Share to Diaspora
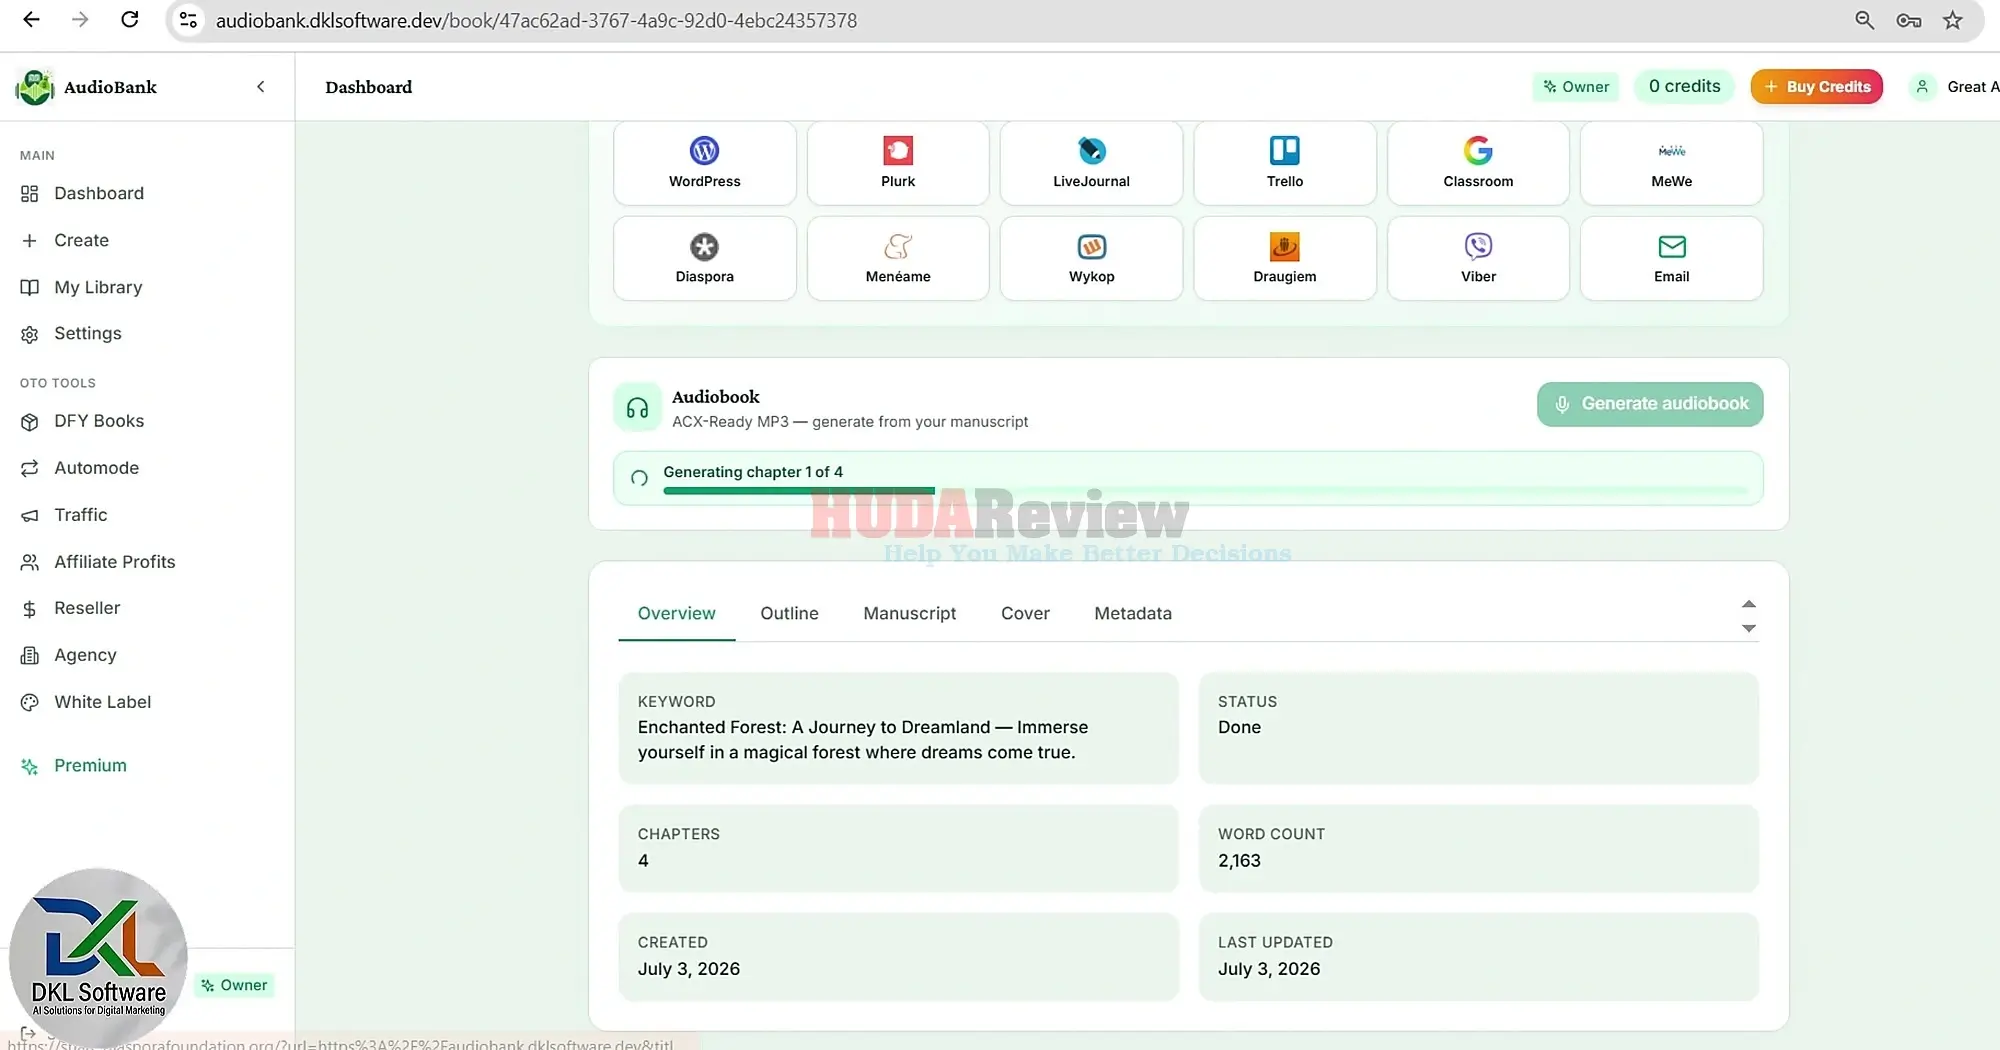2000x1050 pixels. tap(704, 259)
